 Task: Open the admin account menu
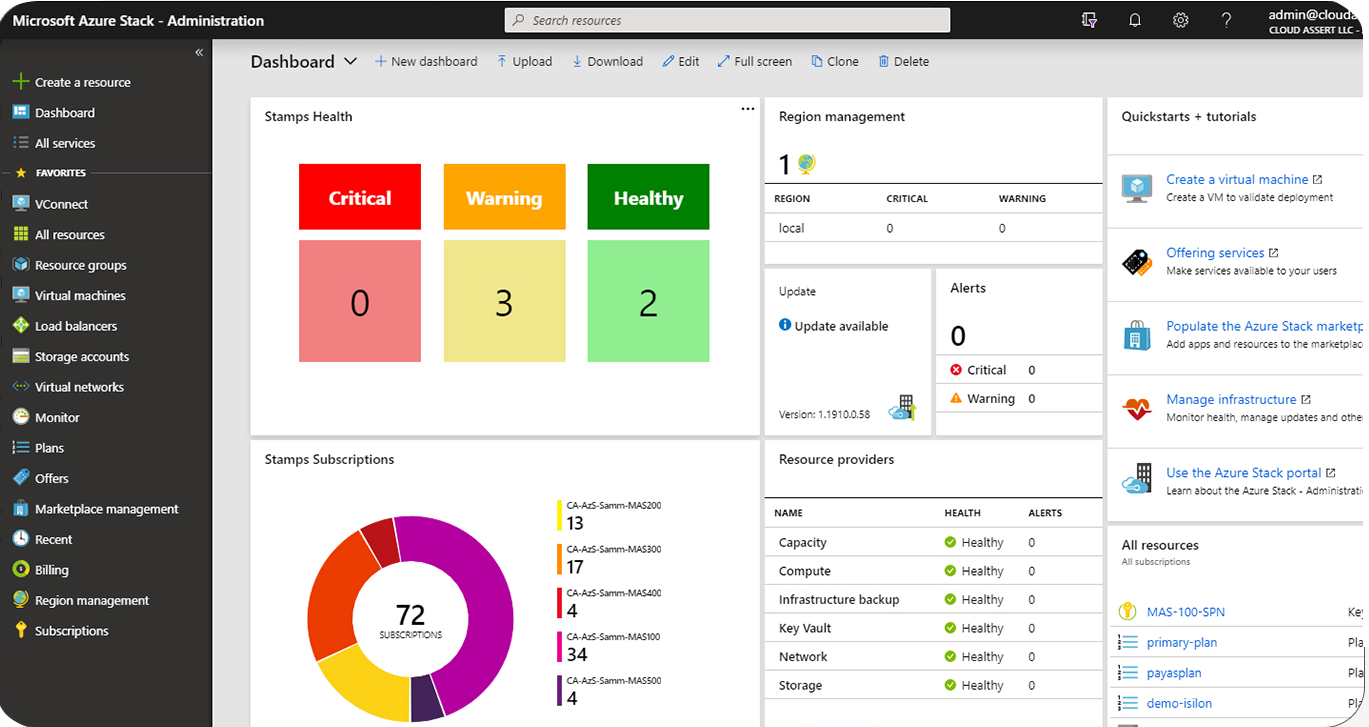point(1315,21)
